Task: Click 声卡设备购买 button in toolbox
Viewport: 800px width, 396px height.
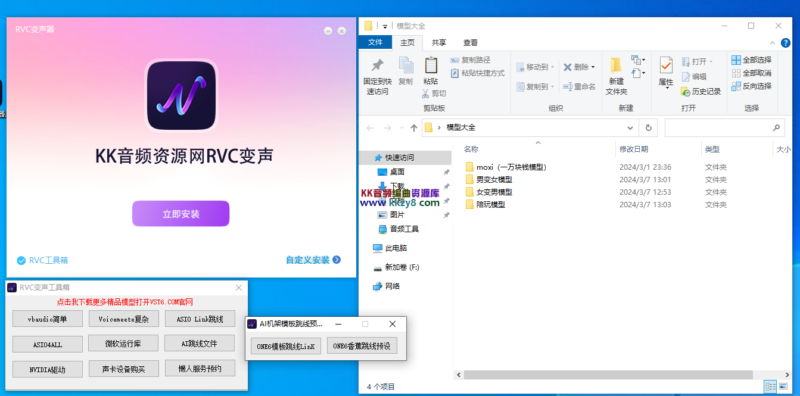Action: 123,368
